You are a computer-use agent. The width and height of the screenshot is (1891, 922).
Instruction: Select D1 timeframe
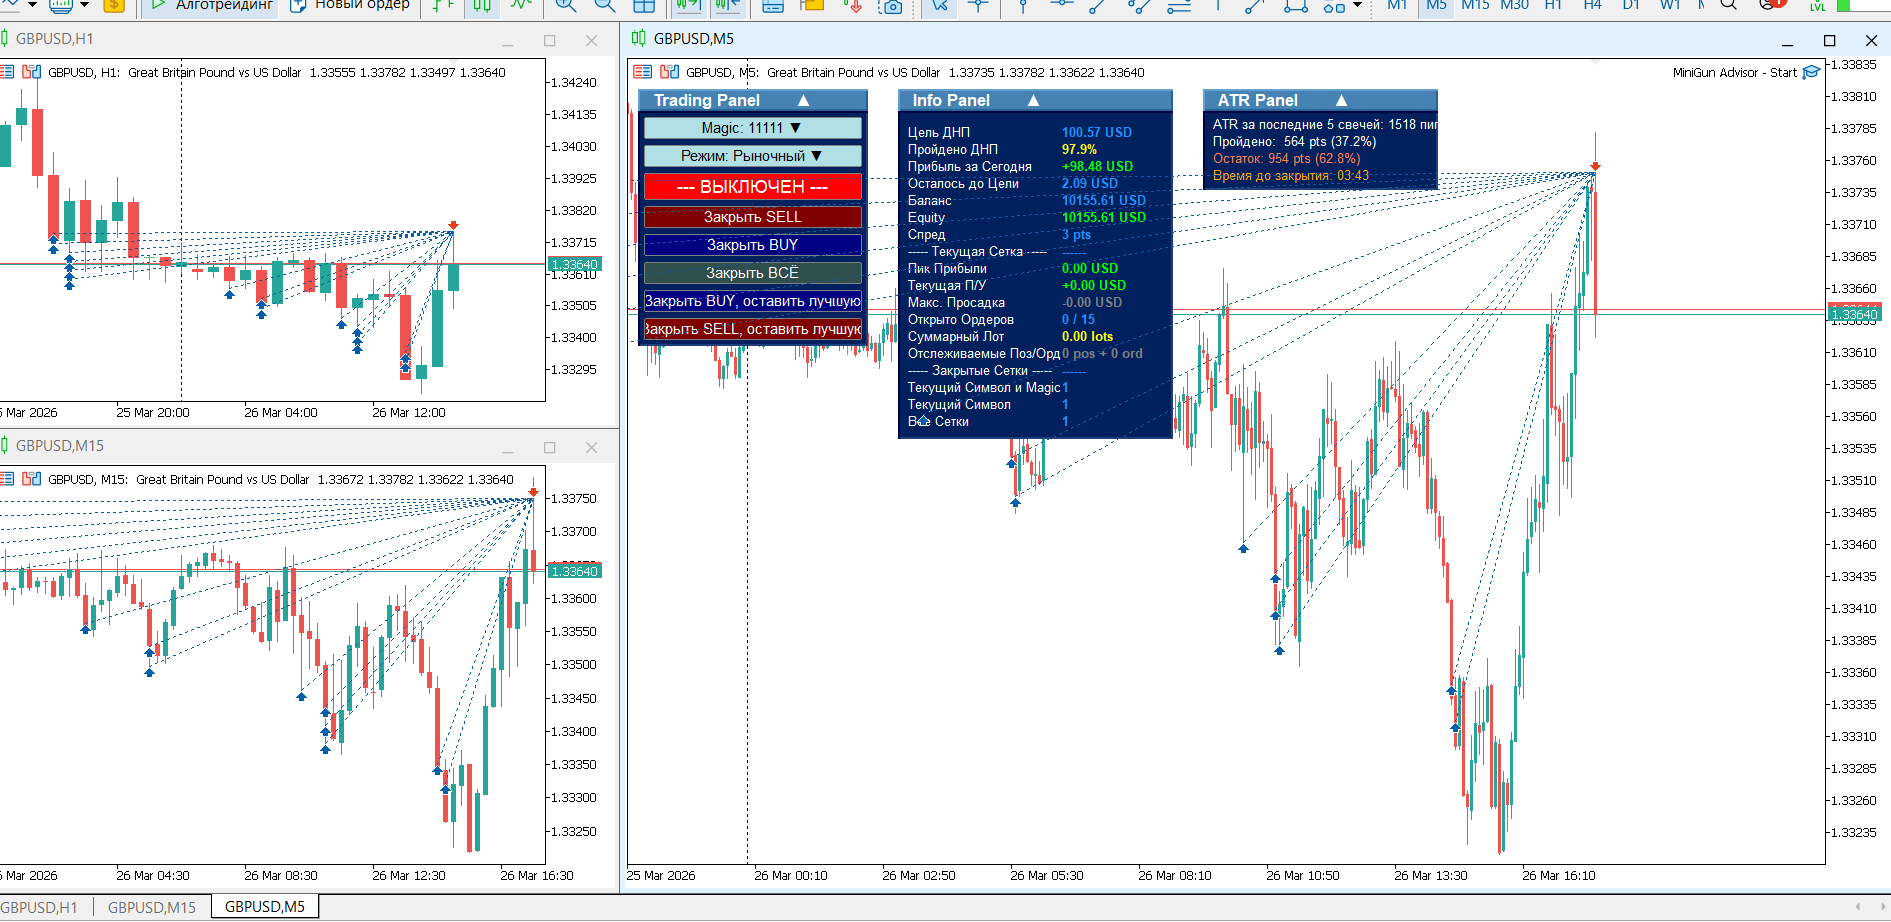click(x=1631, y=5)
